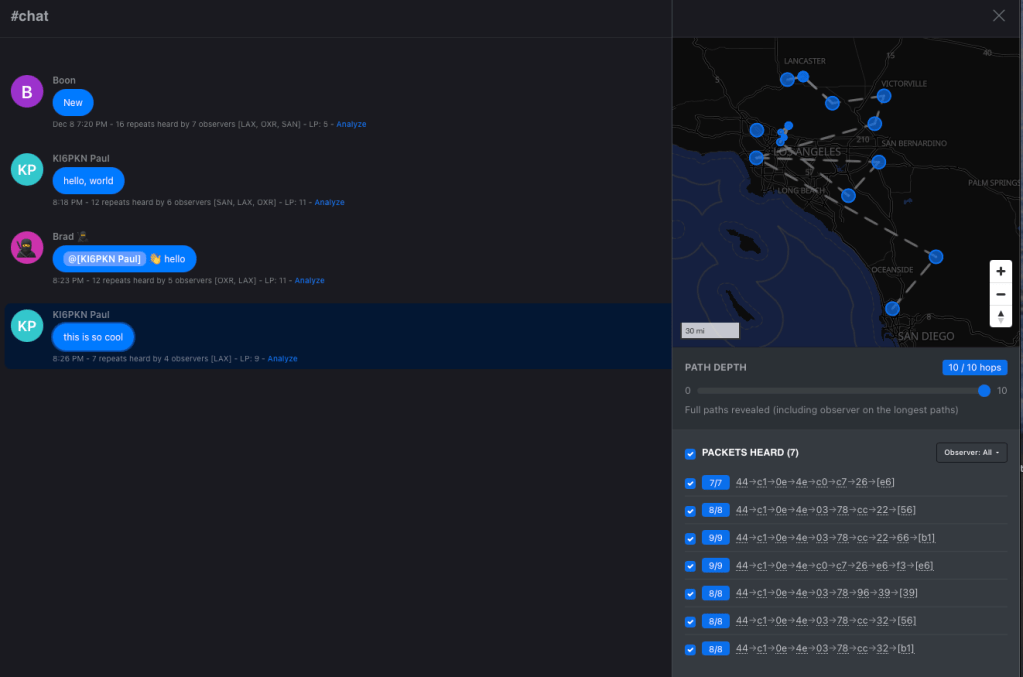Click the map node near San Diego

tap(892, 309)
